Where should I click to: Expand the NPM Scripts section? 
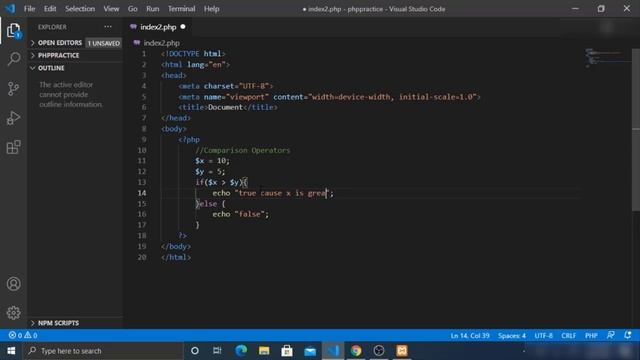point(76,323)
